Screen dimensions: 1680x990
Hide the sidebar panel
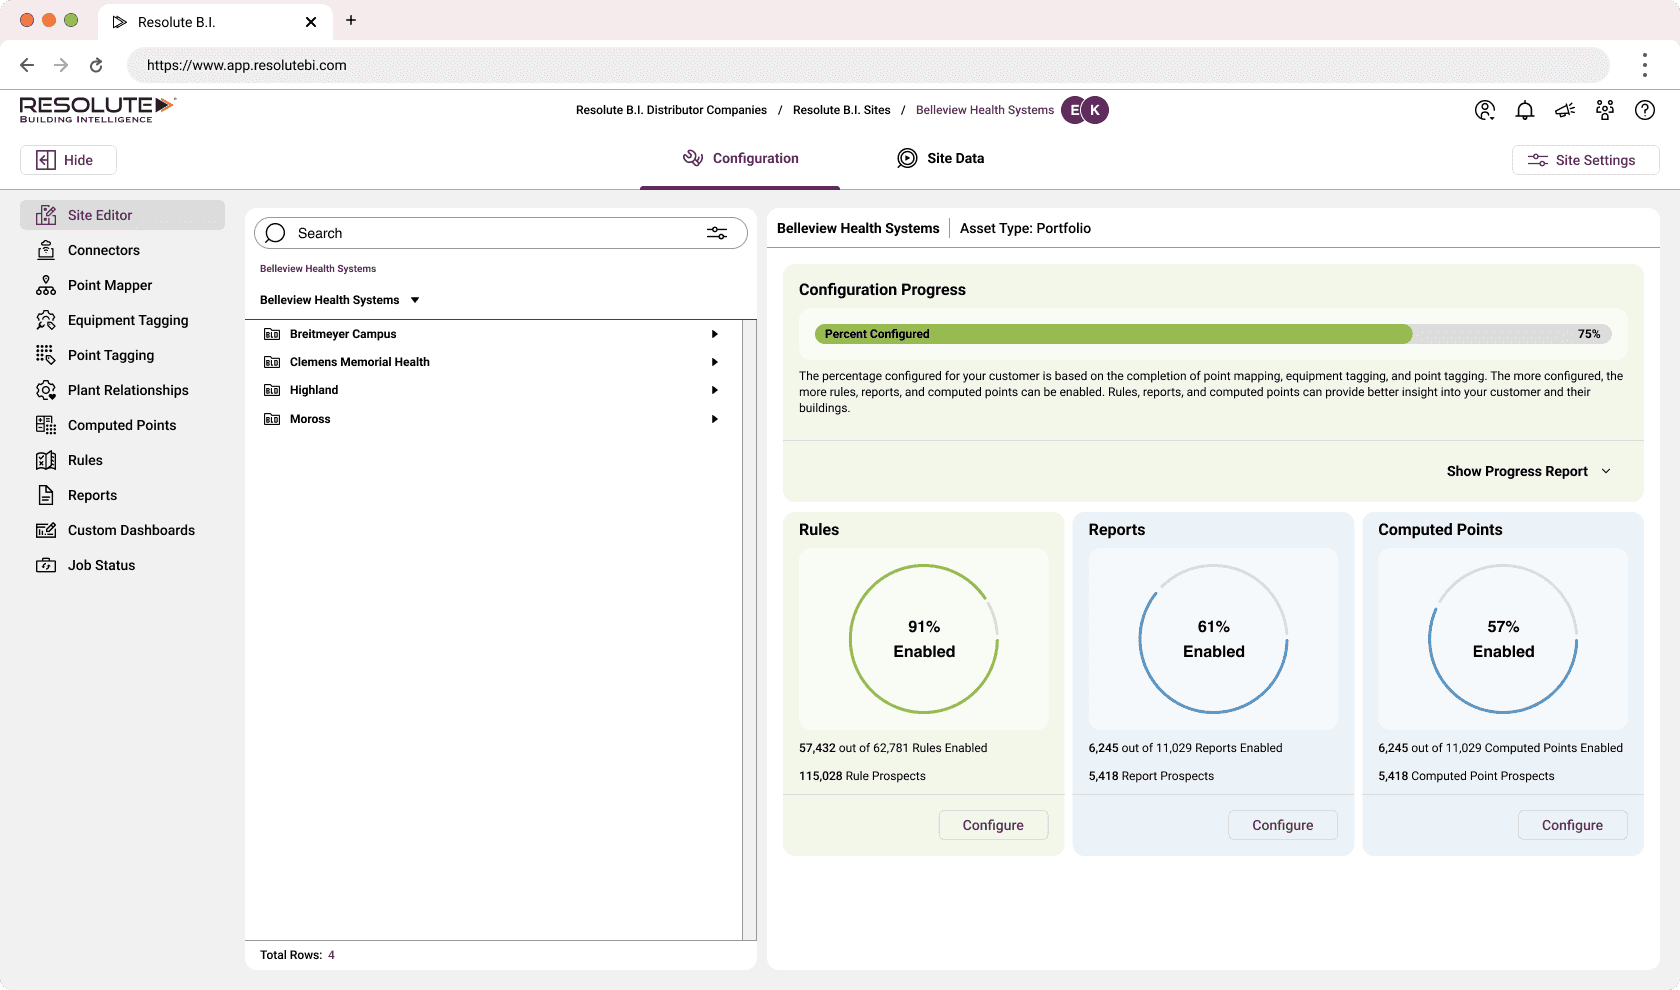tap(68, 160)
